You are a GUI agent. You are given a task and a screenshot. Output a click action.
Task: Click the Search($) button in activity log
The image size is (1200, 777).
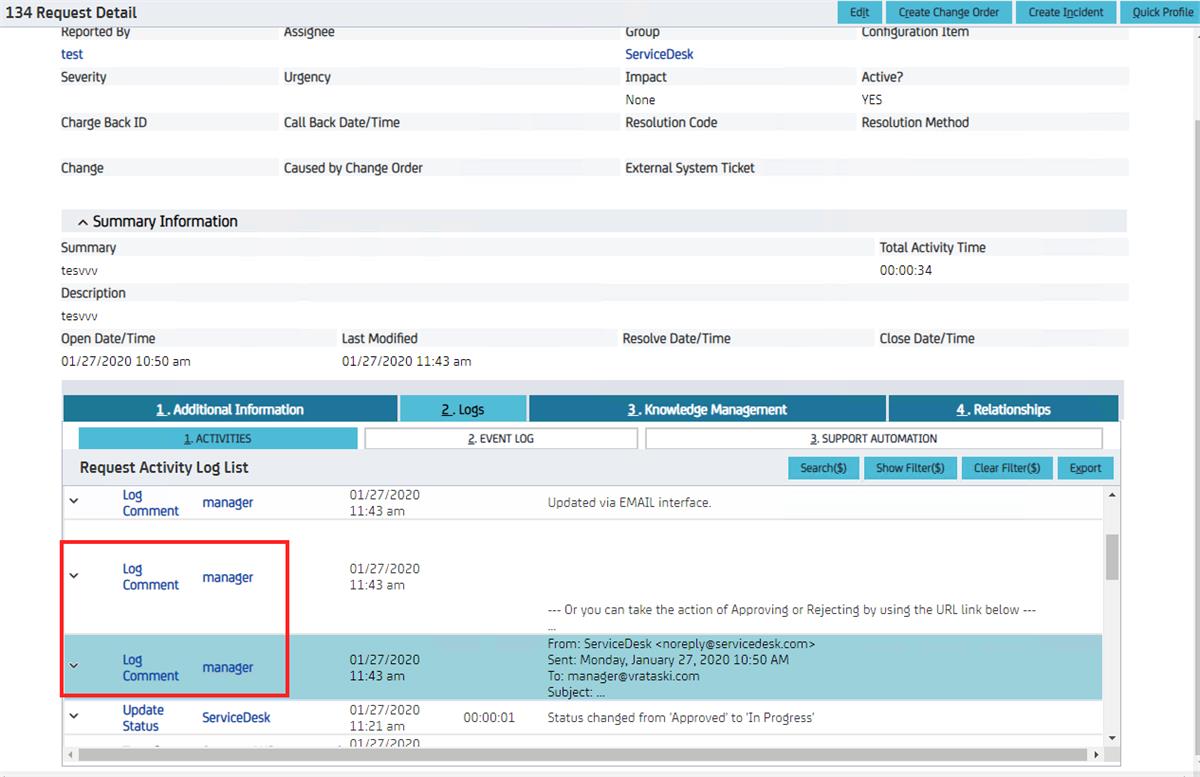[x=823, y=467]
